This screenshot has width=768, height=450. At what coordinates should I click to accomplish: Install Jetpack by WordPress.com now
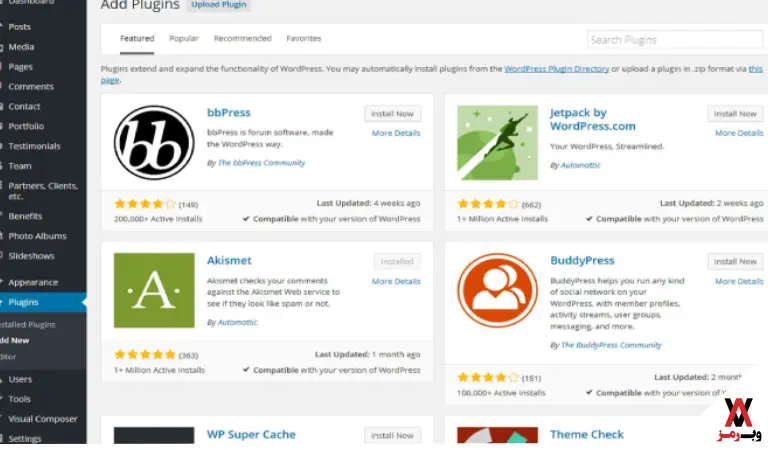coord(735,114)
